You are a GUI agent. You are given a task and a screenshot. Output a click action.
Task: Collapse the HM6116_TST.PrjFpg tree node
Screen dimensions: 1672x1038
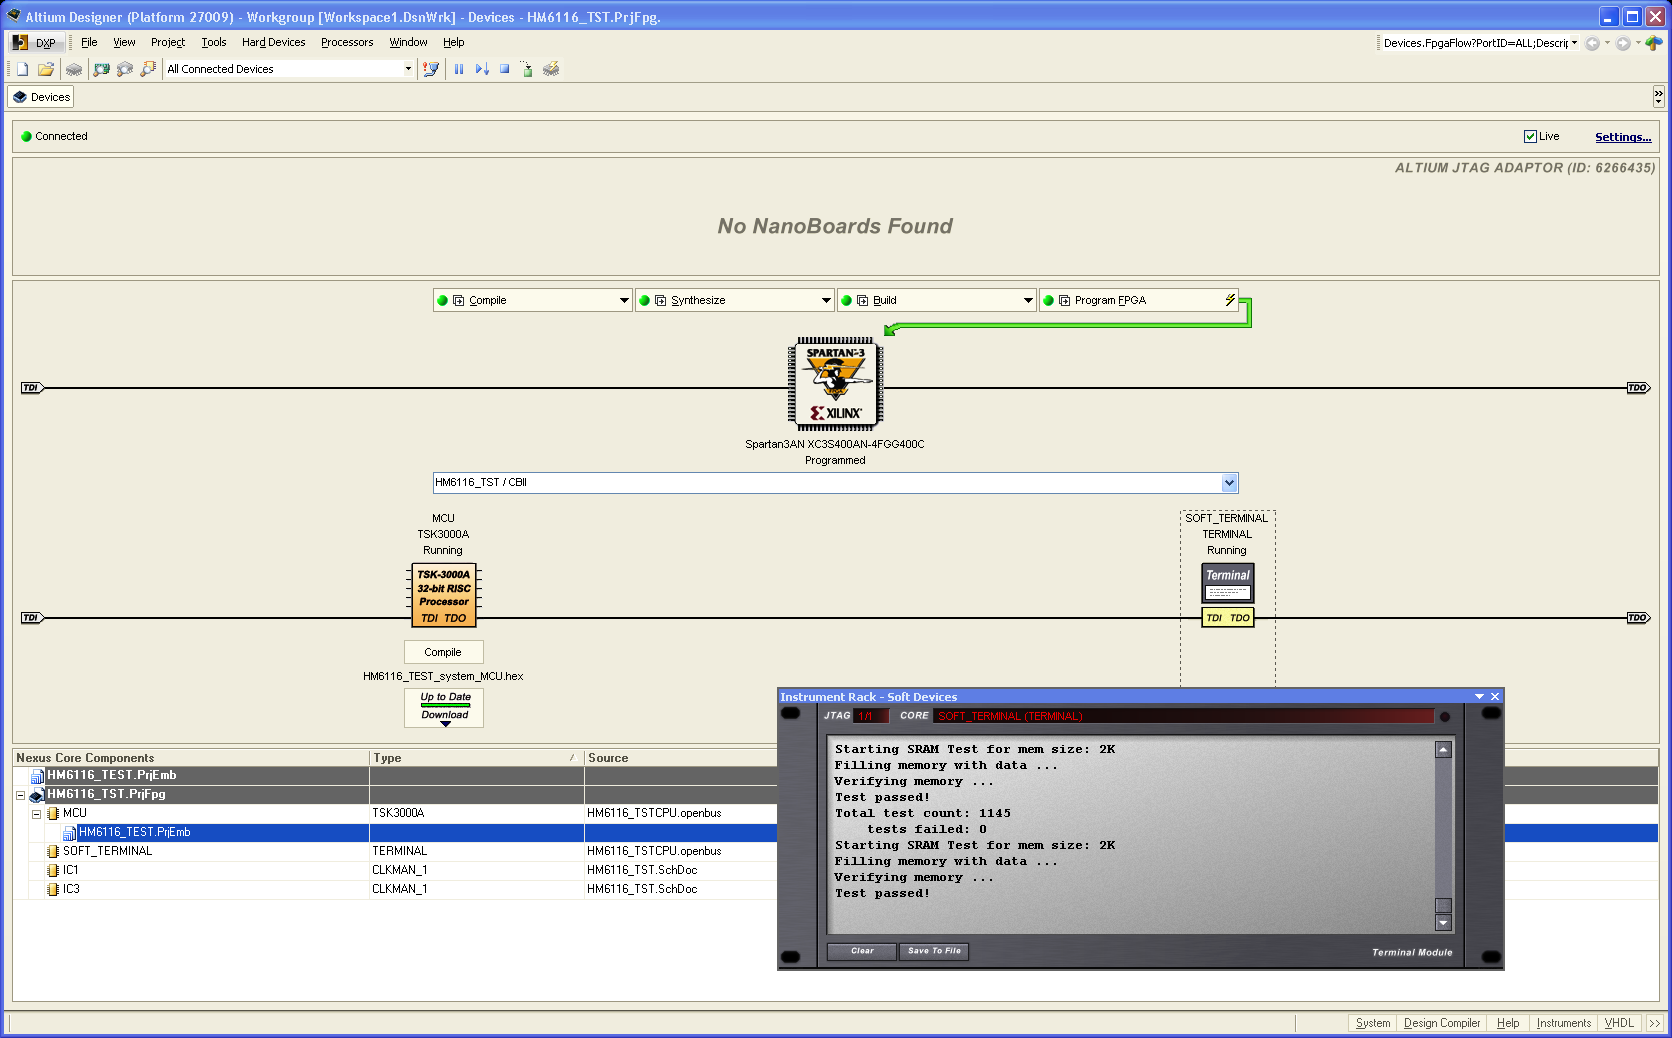[x=20, y=795]
